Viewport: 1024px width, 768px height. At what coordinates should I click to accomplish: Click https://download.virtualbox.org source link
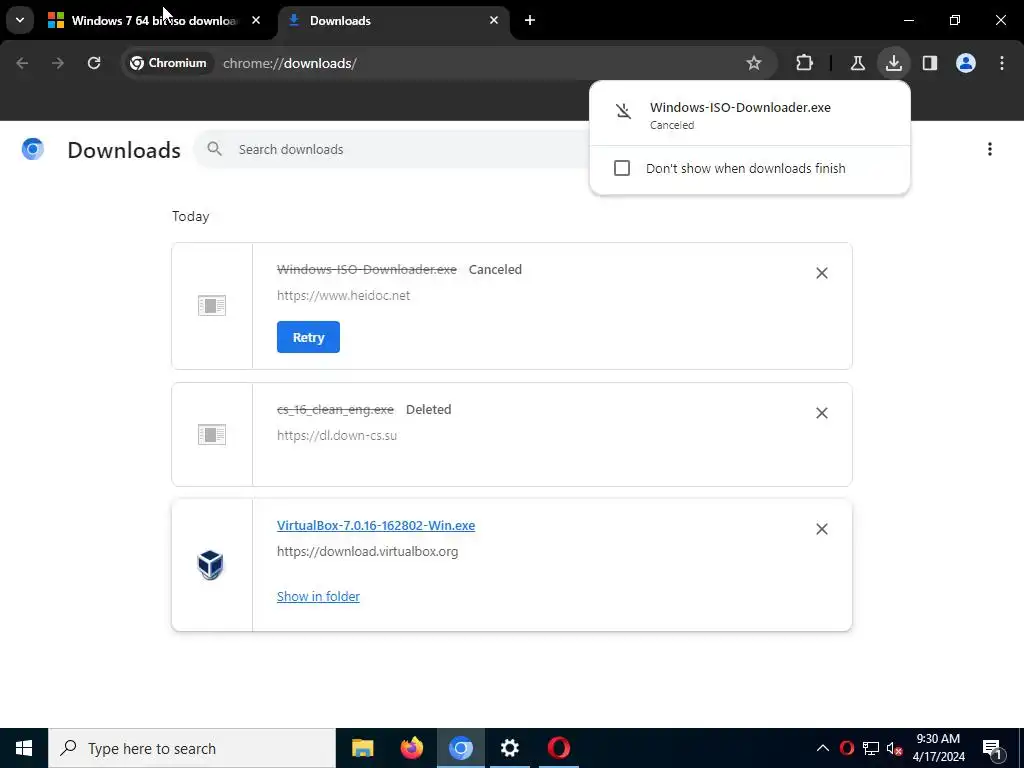(x=368, y=551)
